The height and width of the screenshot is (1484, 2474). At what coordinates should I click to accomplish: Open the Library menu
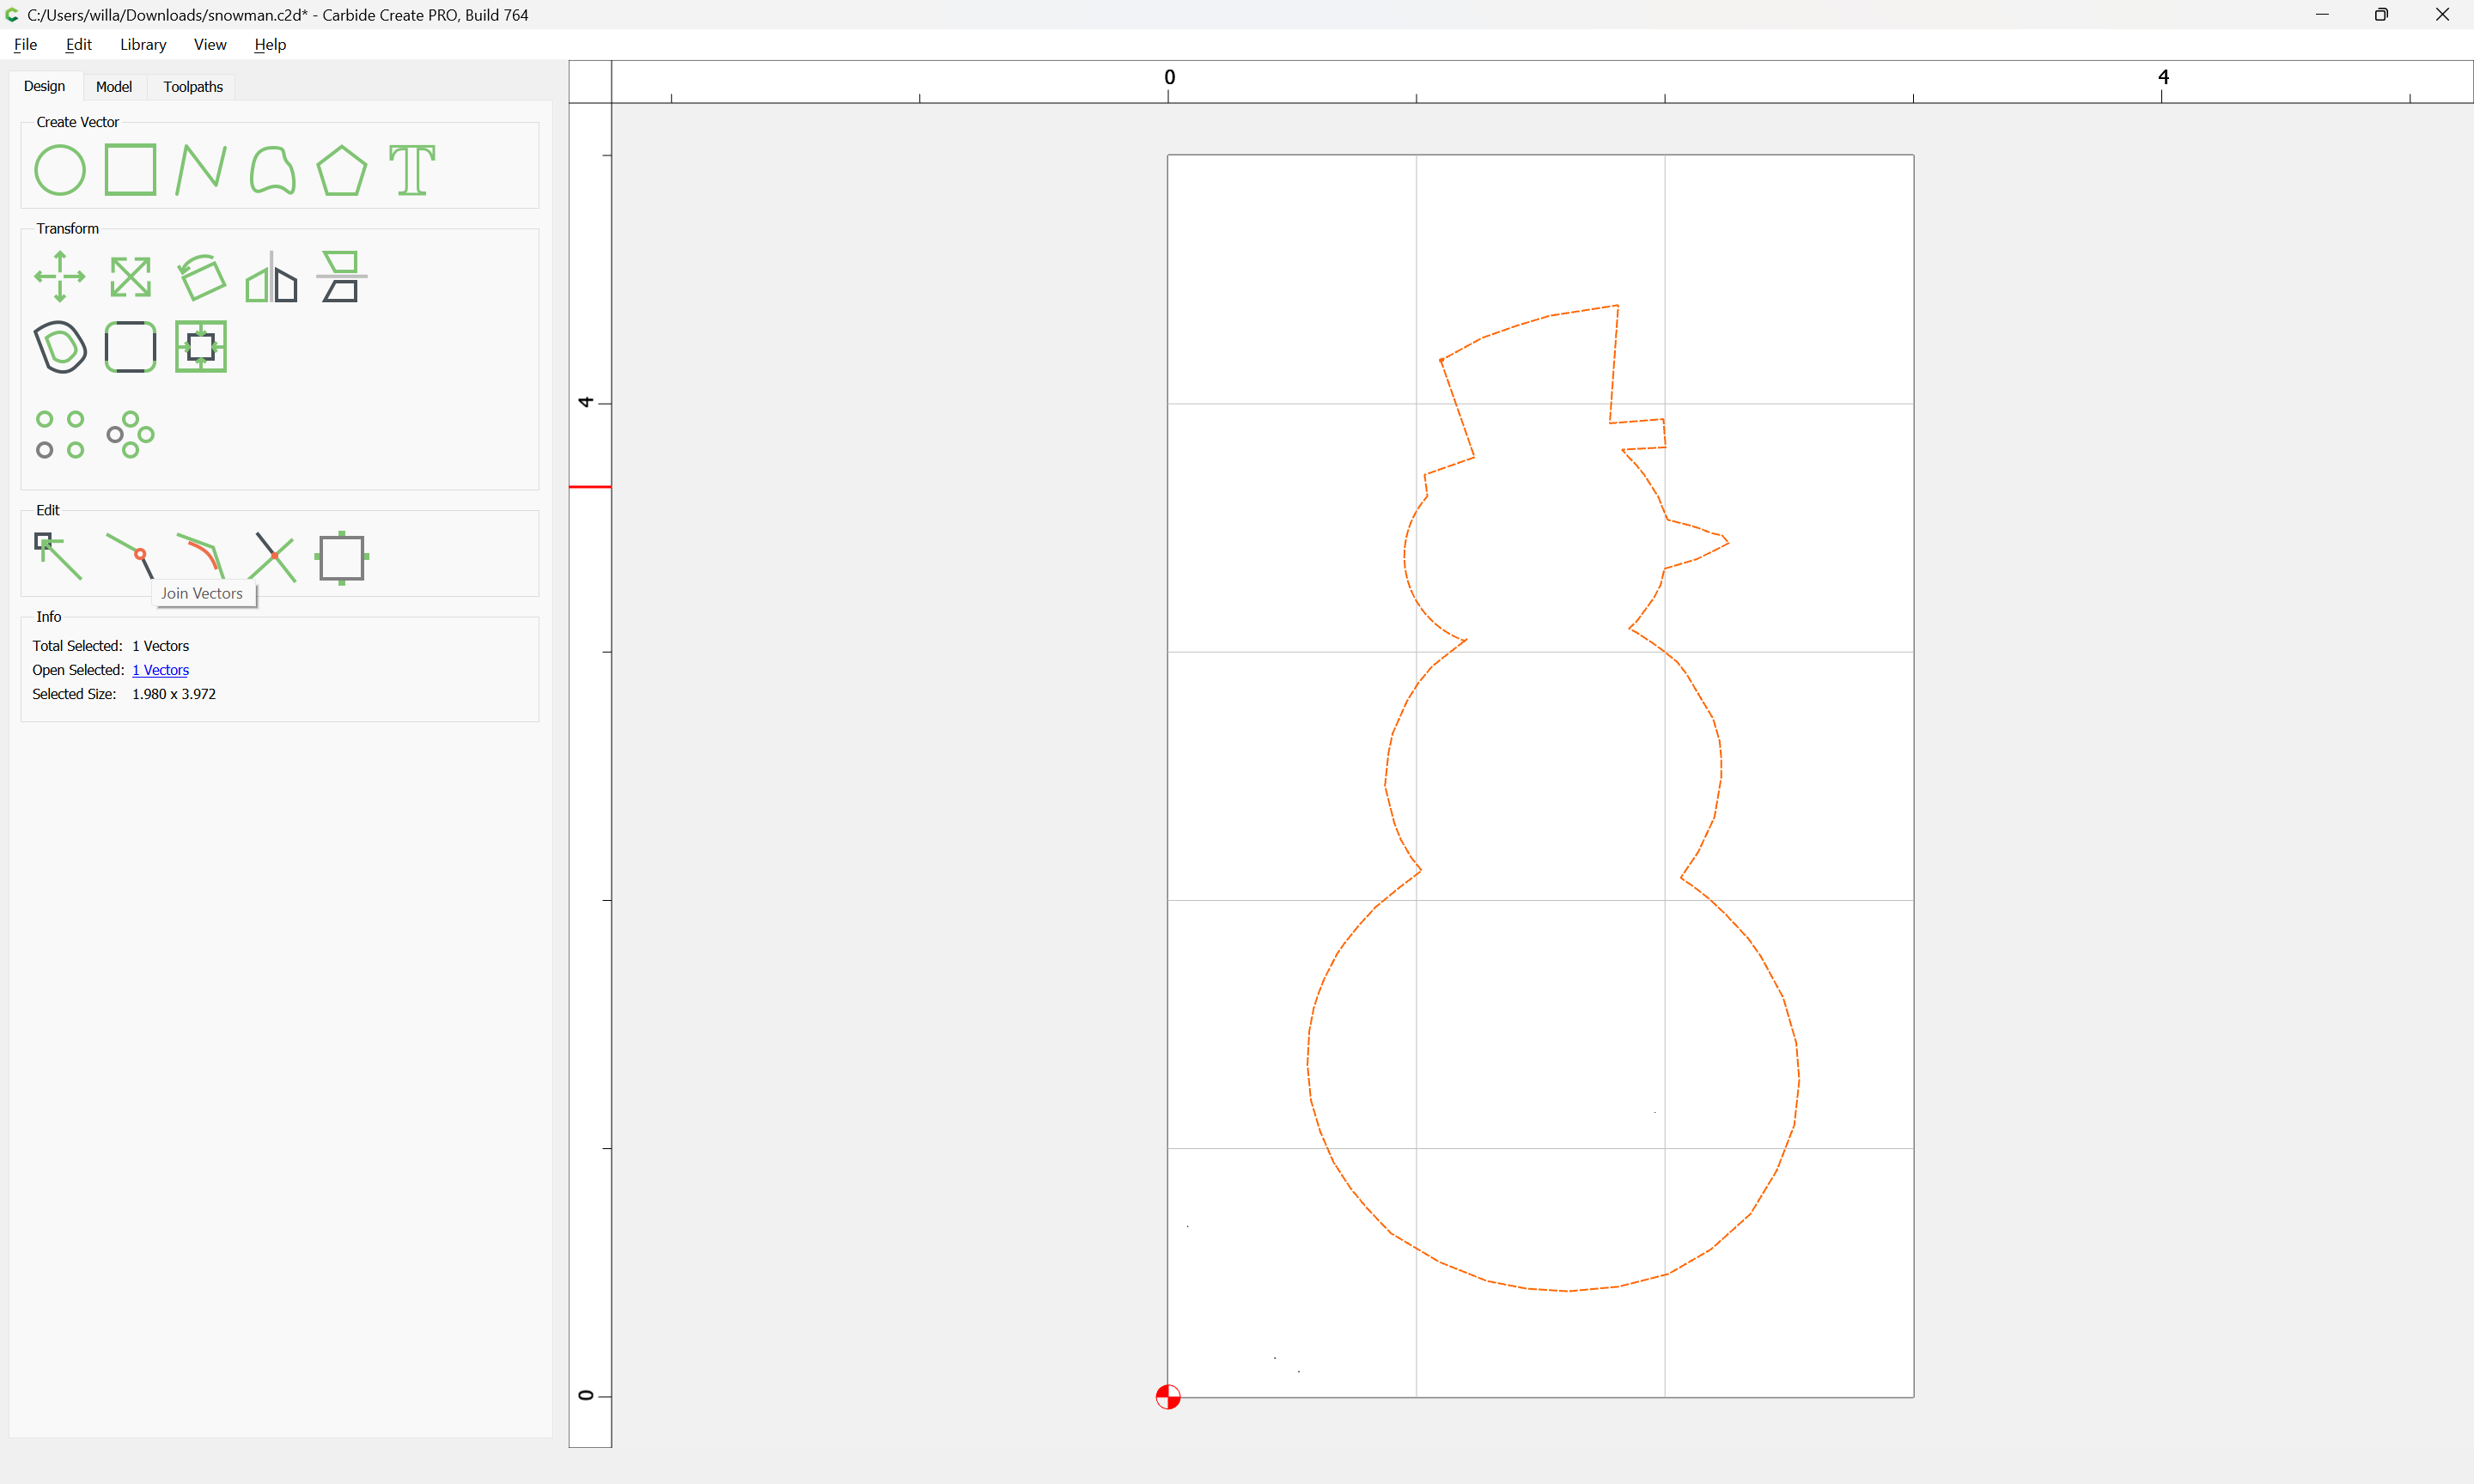coord(143,44)
